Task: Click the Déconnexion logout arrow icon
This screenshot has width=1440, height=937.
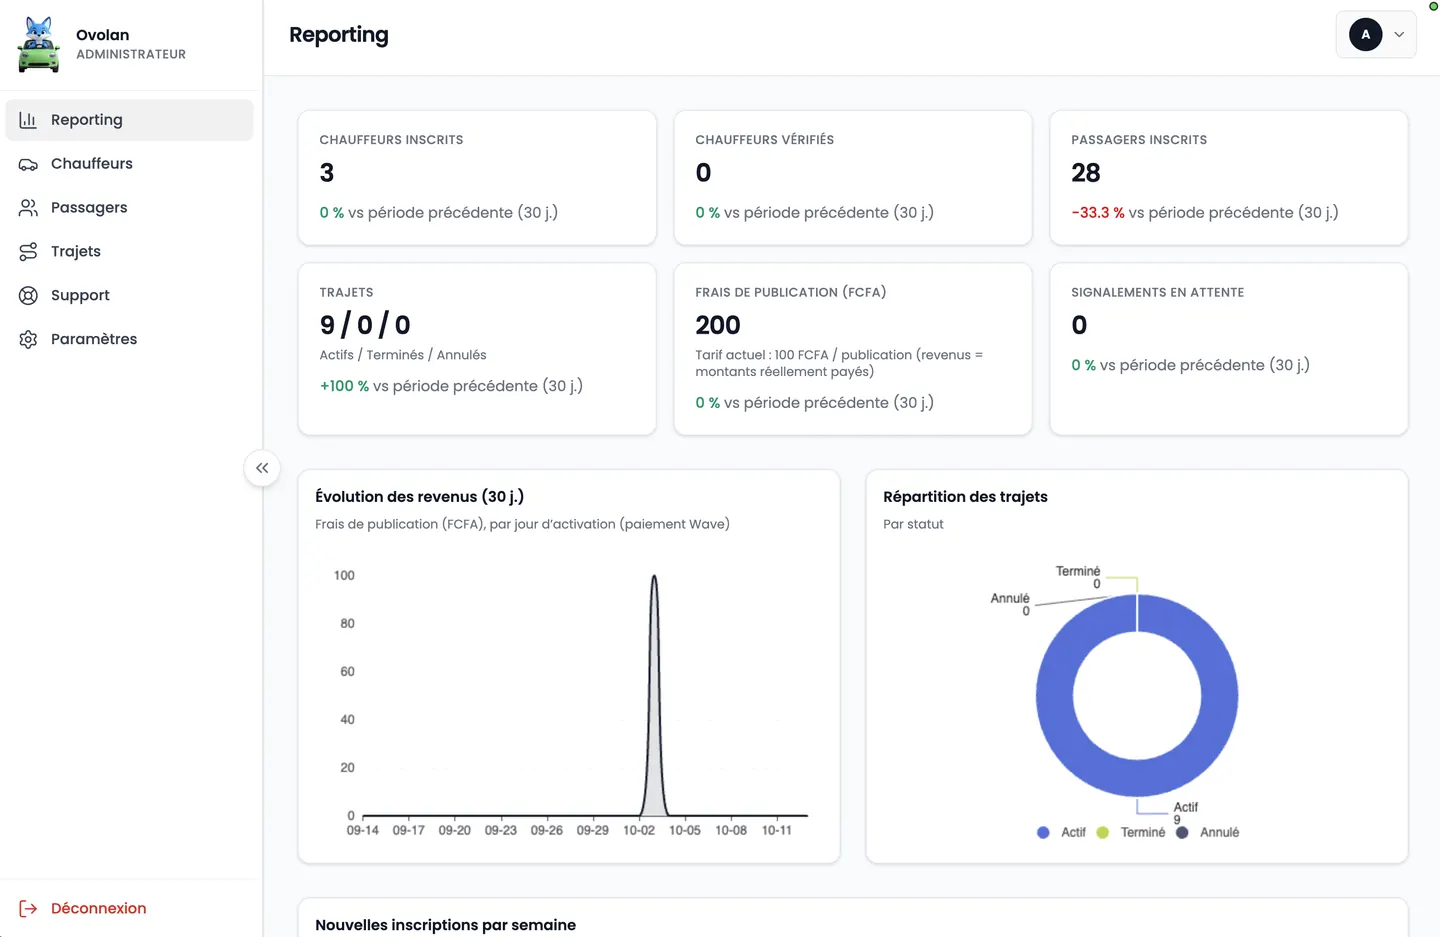Action: pyautogui.click(x=28, y=908)
